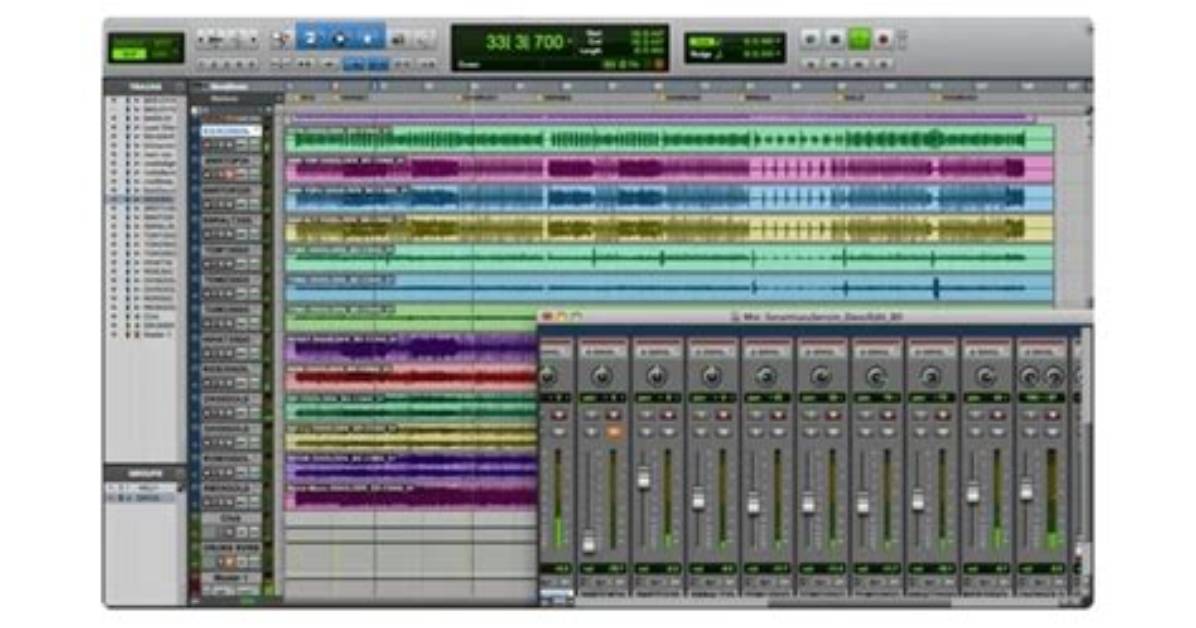
Task: Click the leftmost button below the Zoomer tool
Action: click(281, 64)
